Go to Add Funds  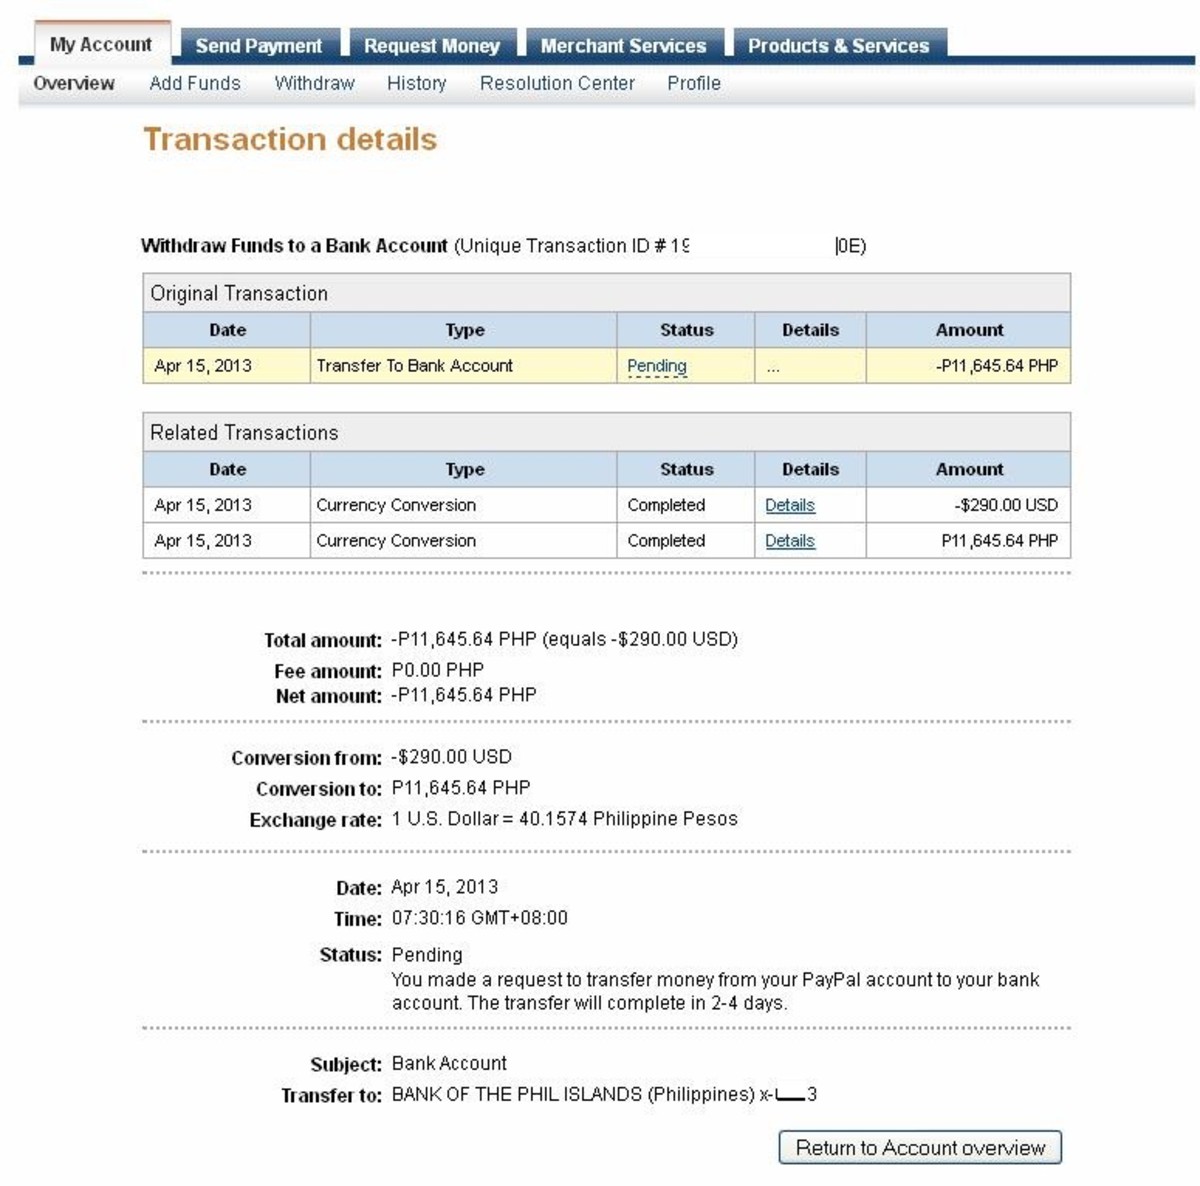click(193, 83)
